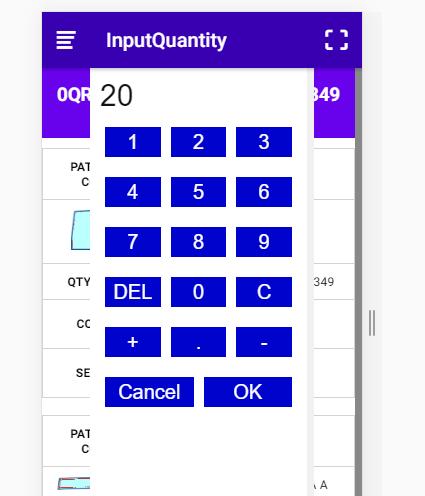Tap the plus sign key
This screenshot has width=425, height=496.
(133, 342)
